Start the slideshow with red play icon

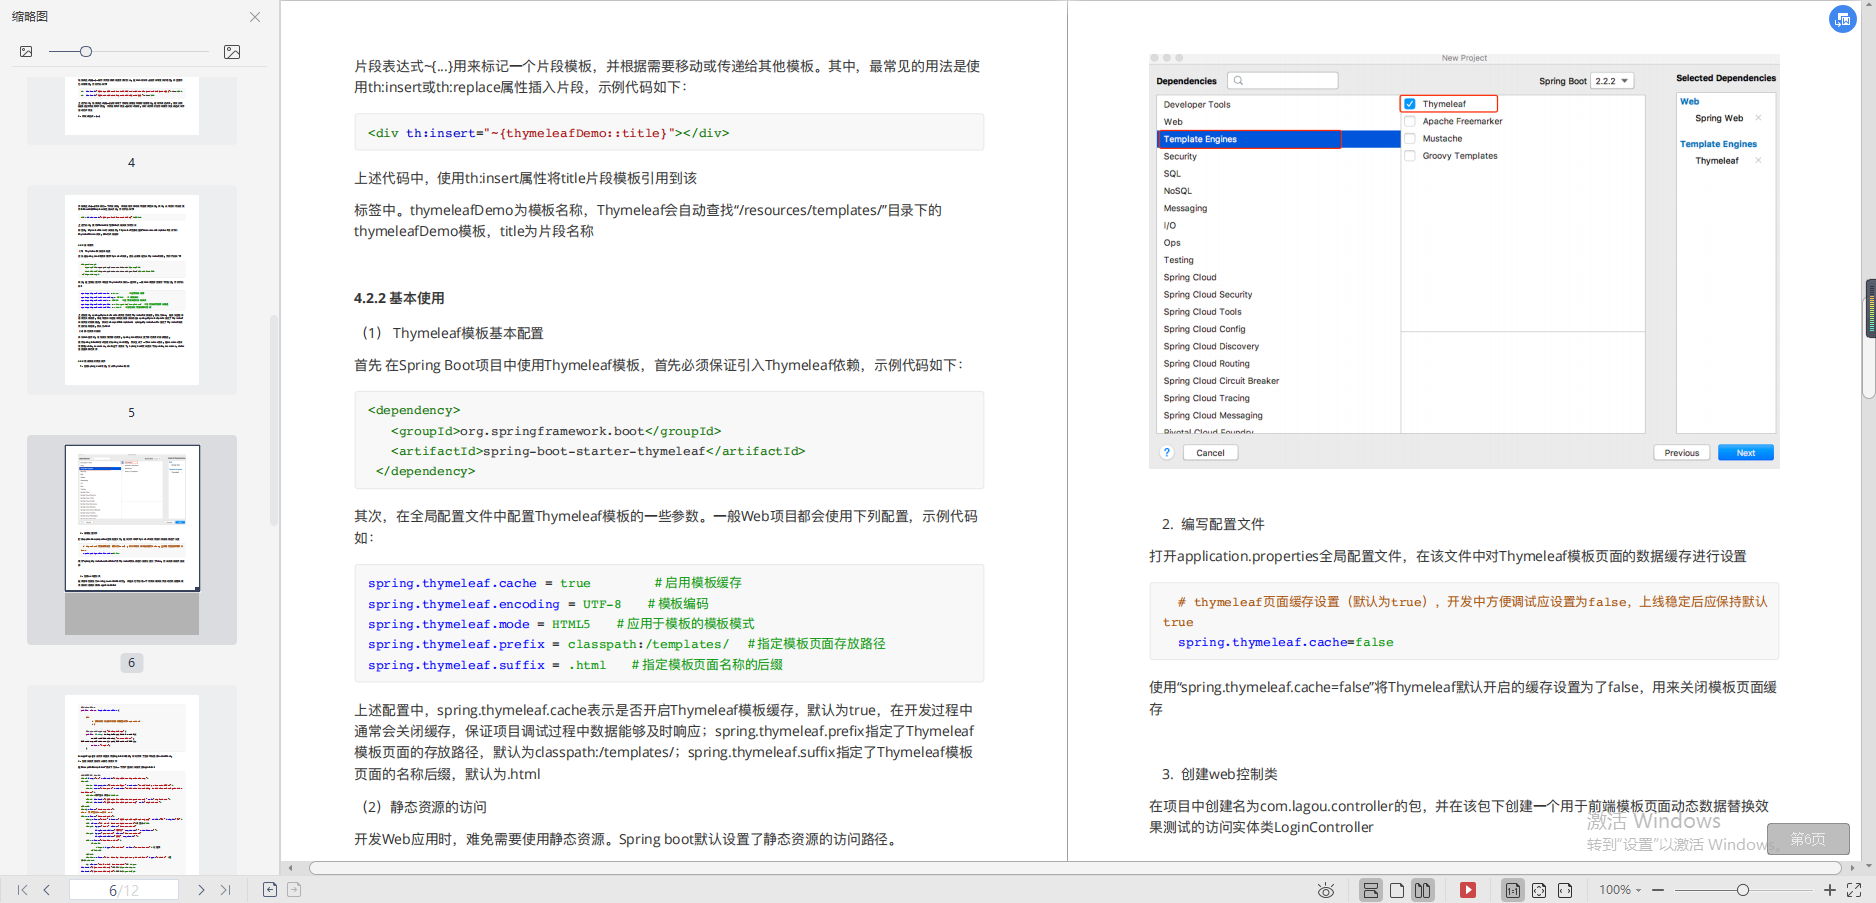pos(1468,890)
